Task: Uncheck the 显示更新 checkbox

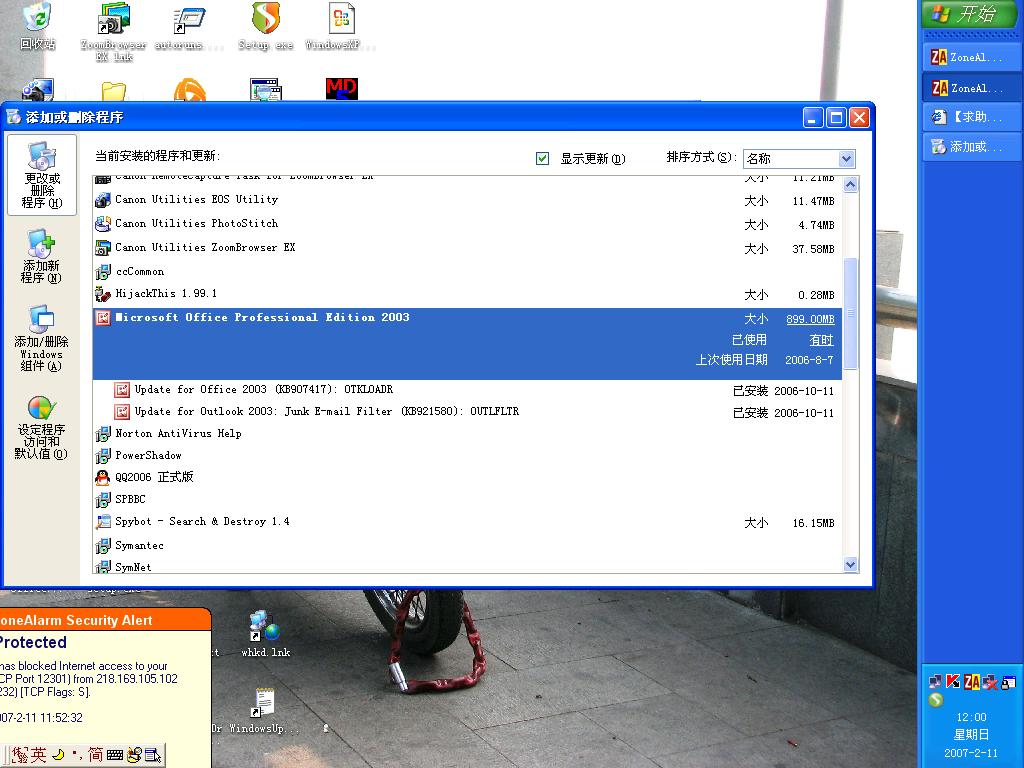Action: coord(542,158)
